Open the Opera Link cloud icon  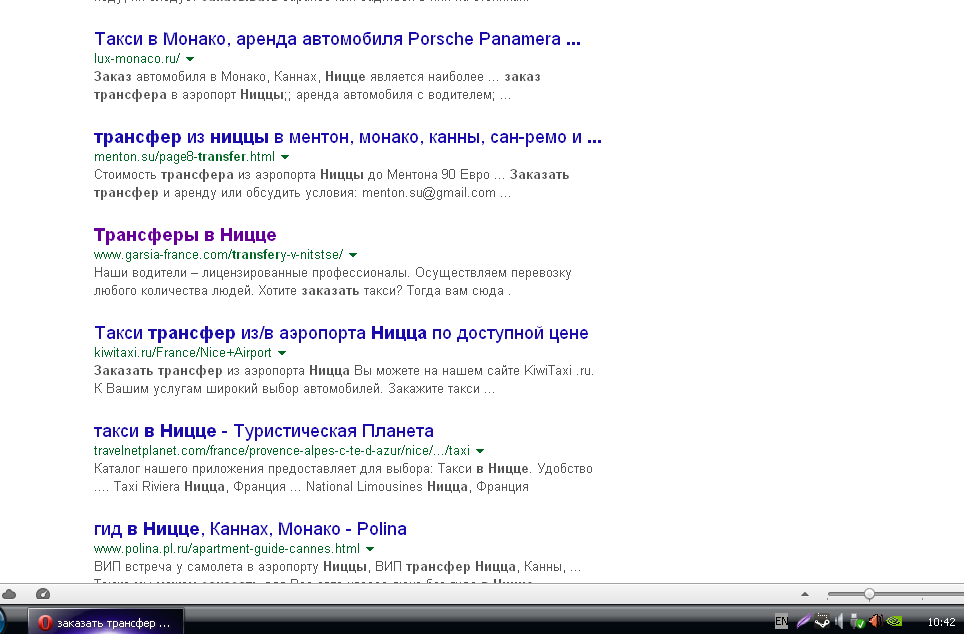[9, 594]
